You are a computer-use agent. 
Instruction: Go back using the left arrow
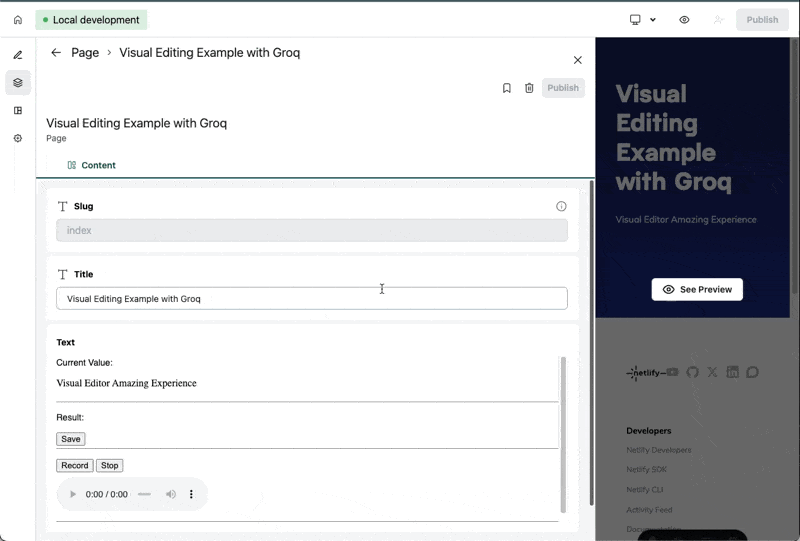[x=56, y=53]
